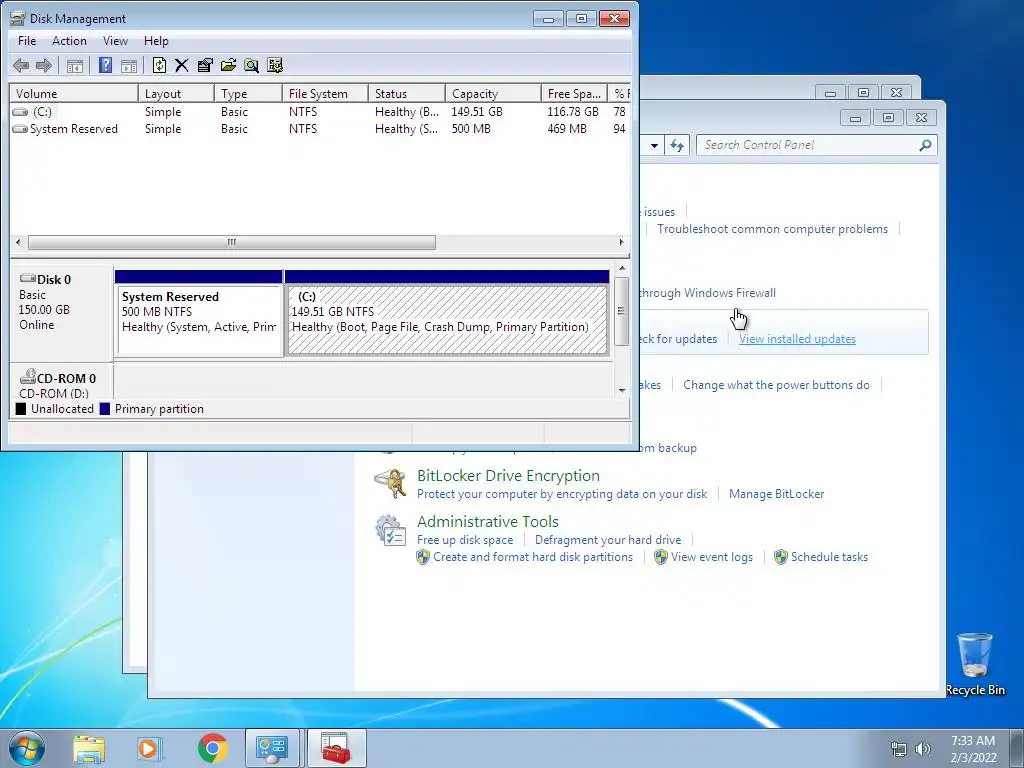Click the Control Panel address refresh arrows

677,145
